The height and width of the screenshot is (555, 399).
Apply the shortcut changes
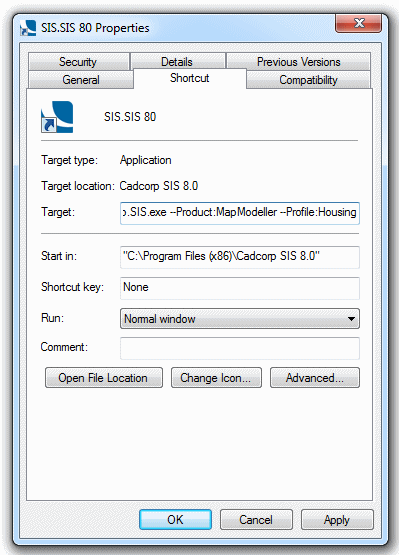pos(337,520)
